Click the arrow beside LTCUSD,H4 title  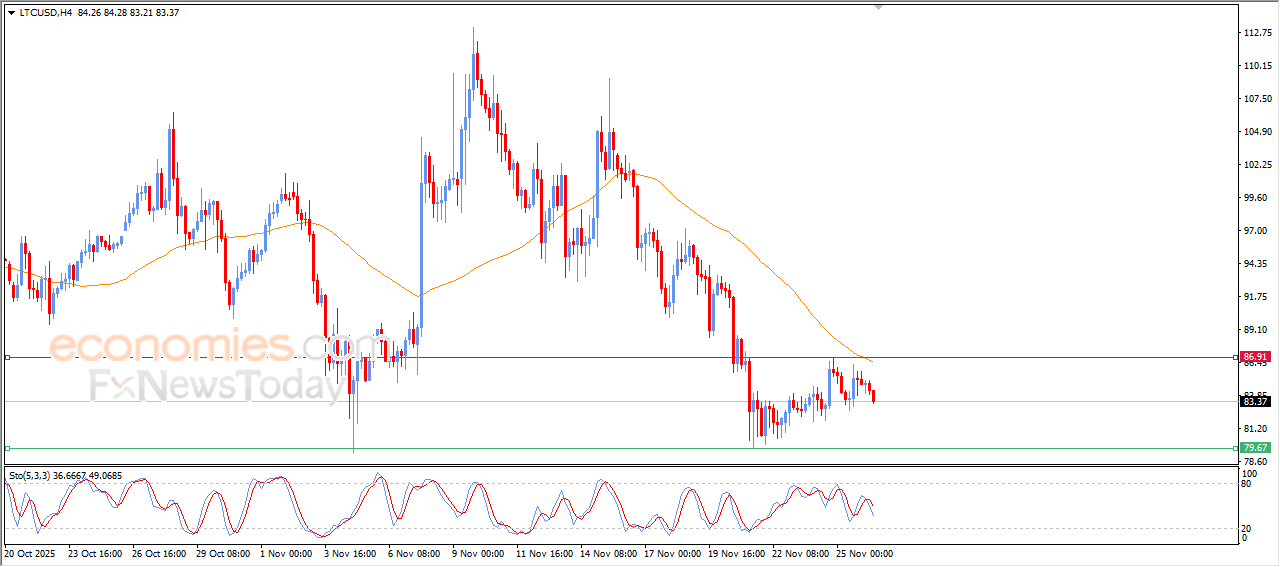coord(11,13)
